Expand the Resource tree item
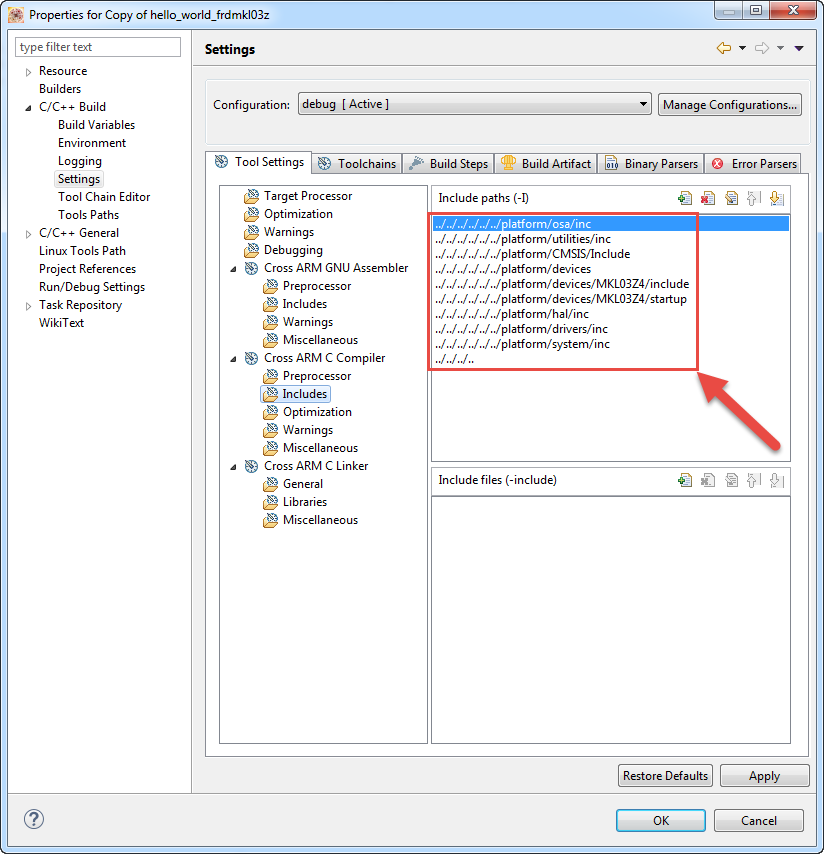Viewport: 824px width, 854px height. point(27,71)
